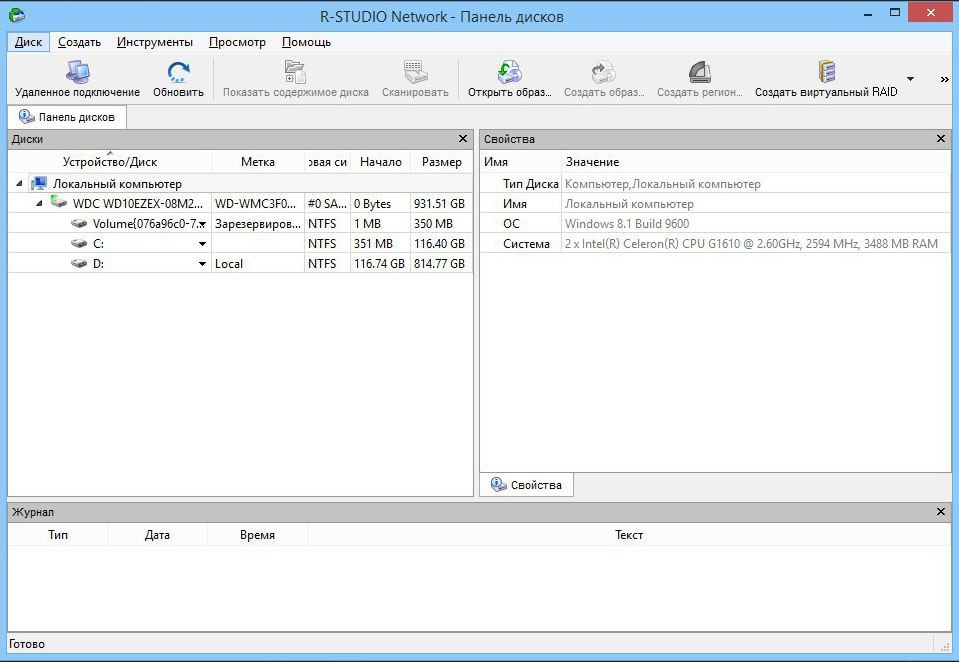Close the Свойства panel

tap(941, 139)
